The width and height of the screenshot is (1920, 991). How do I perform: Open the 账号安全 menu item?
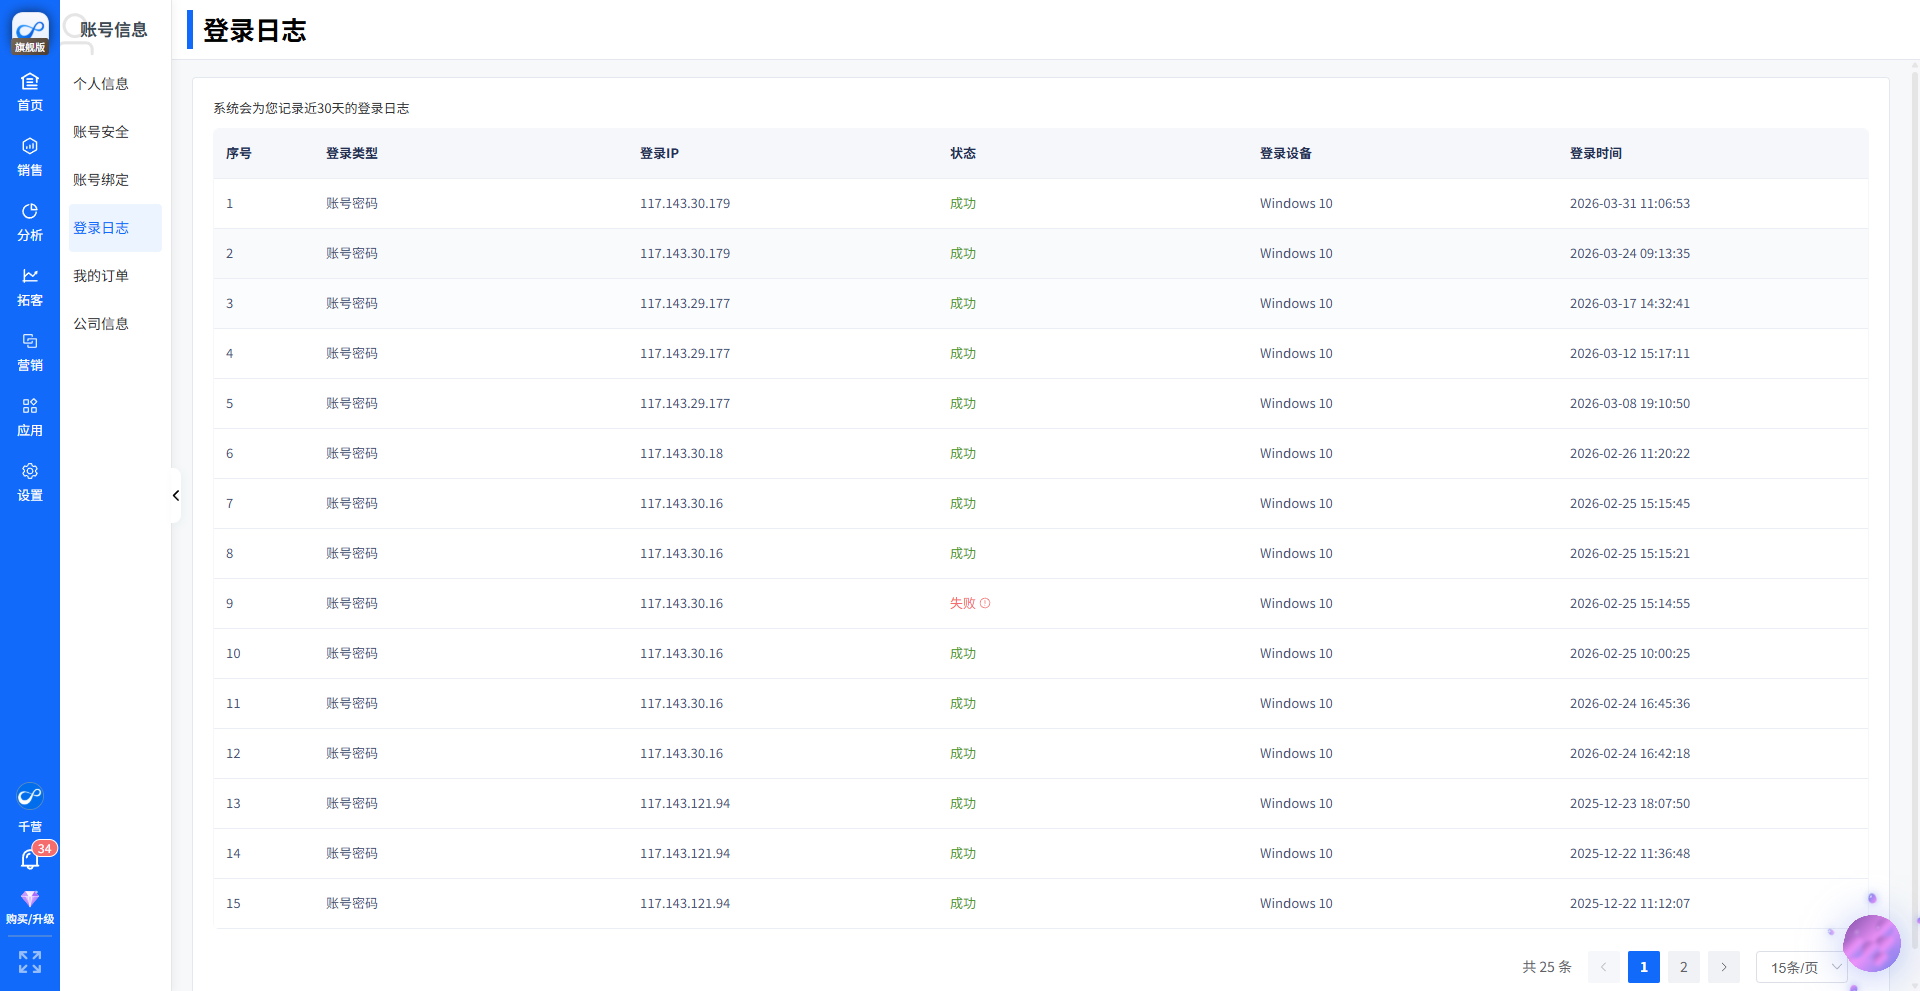[101, 132]
